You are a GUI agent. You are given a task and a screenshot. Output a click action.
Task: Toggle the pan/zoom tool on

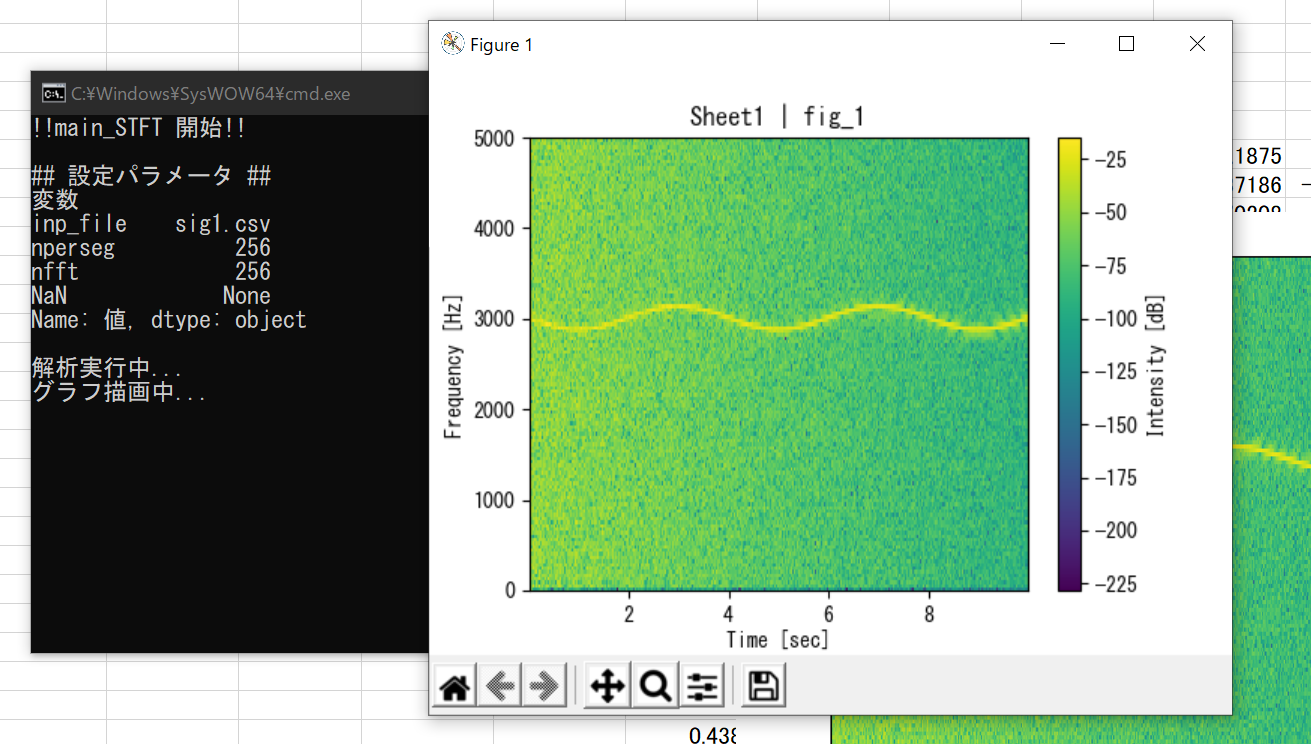(x=607, y=685)
